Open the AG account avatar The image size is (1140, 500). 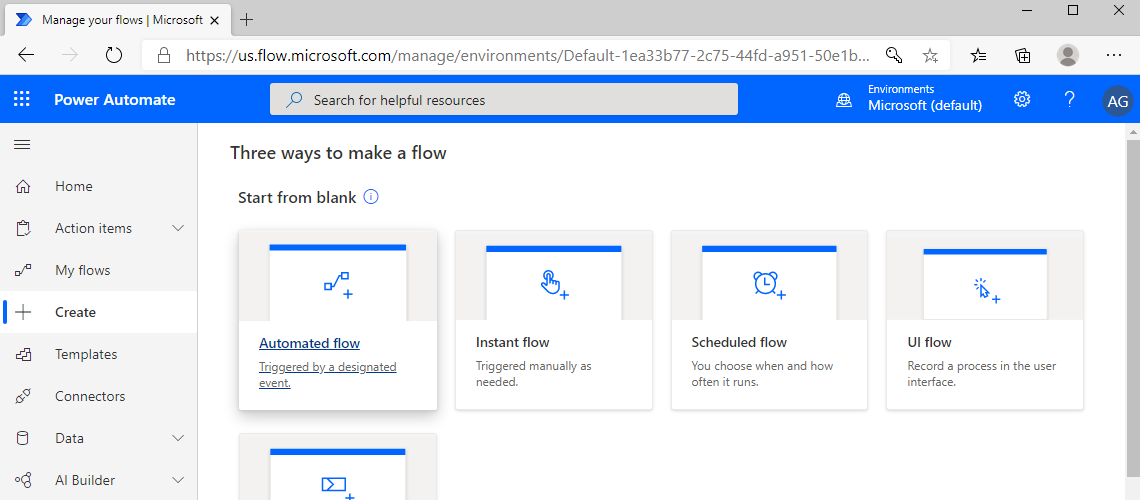coord(1117,101)
